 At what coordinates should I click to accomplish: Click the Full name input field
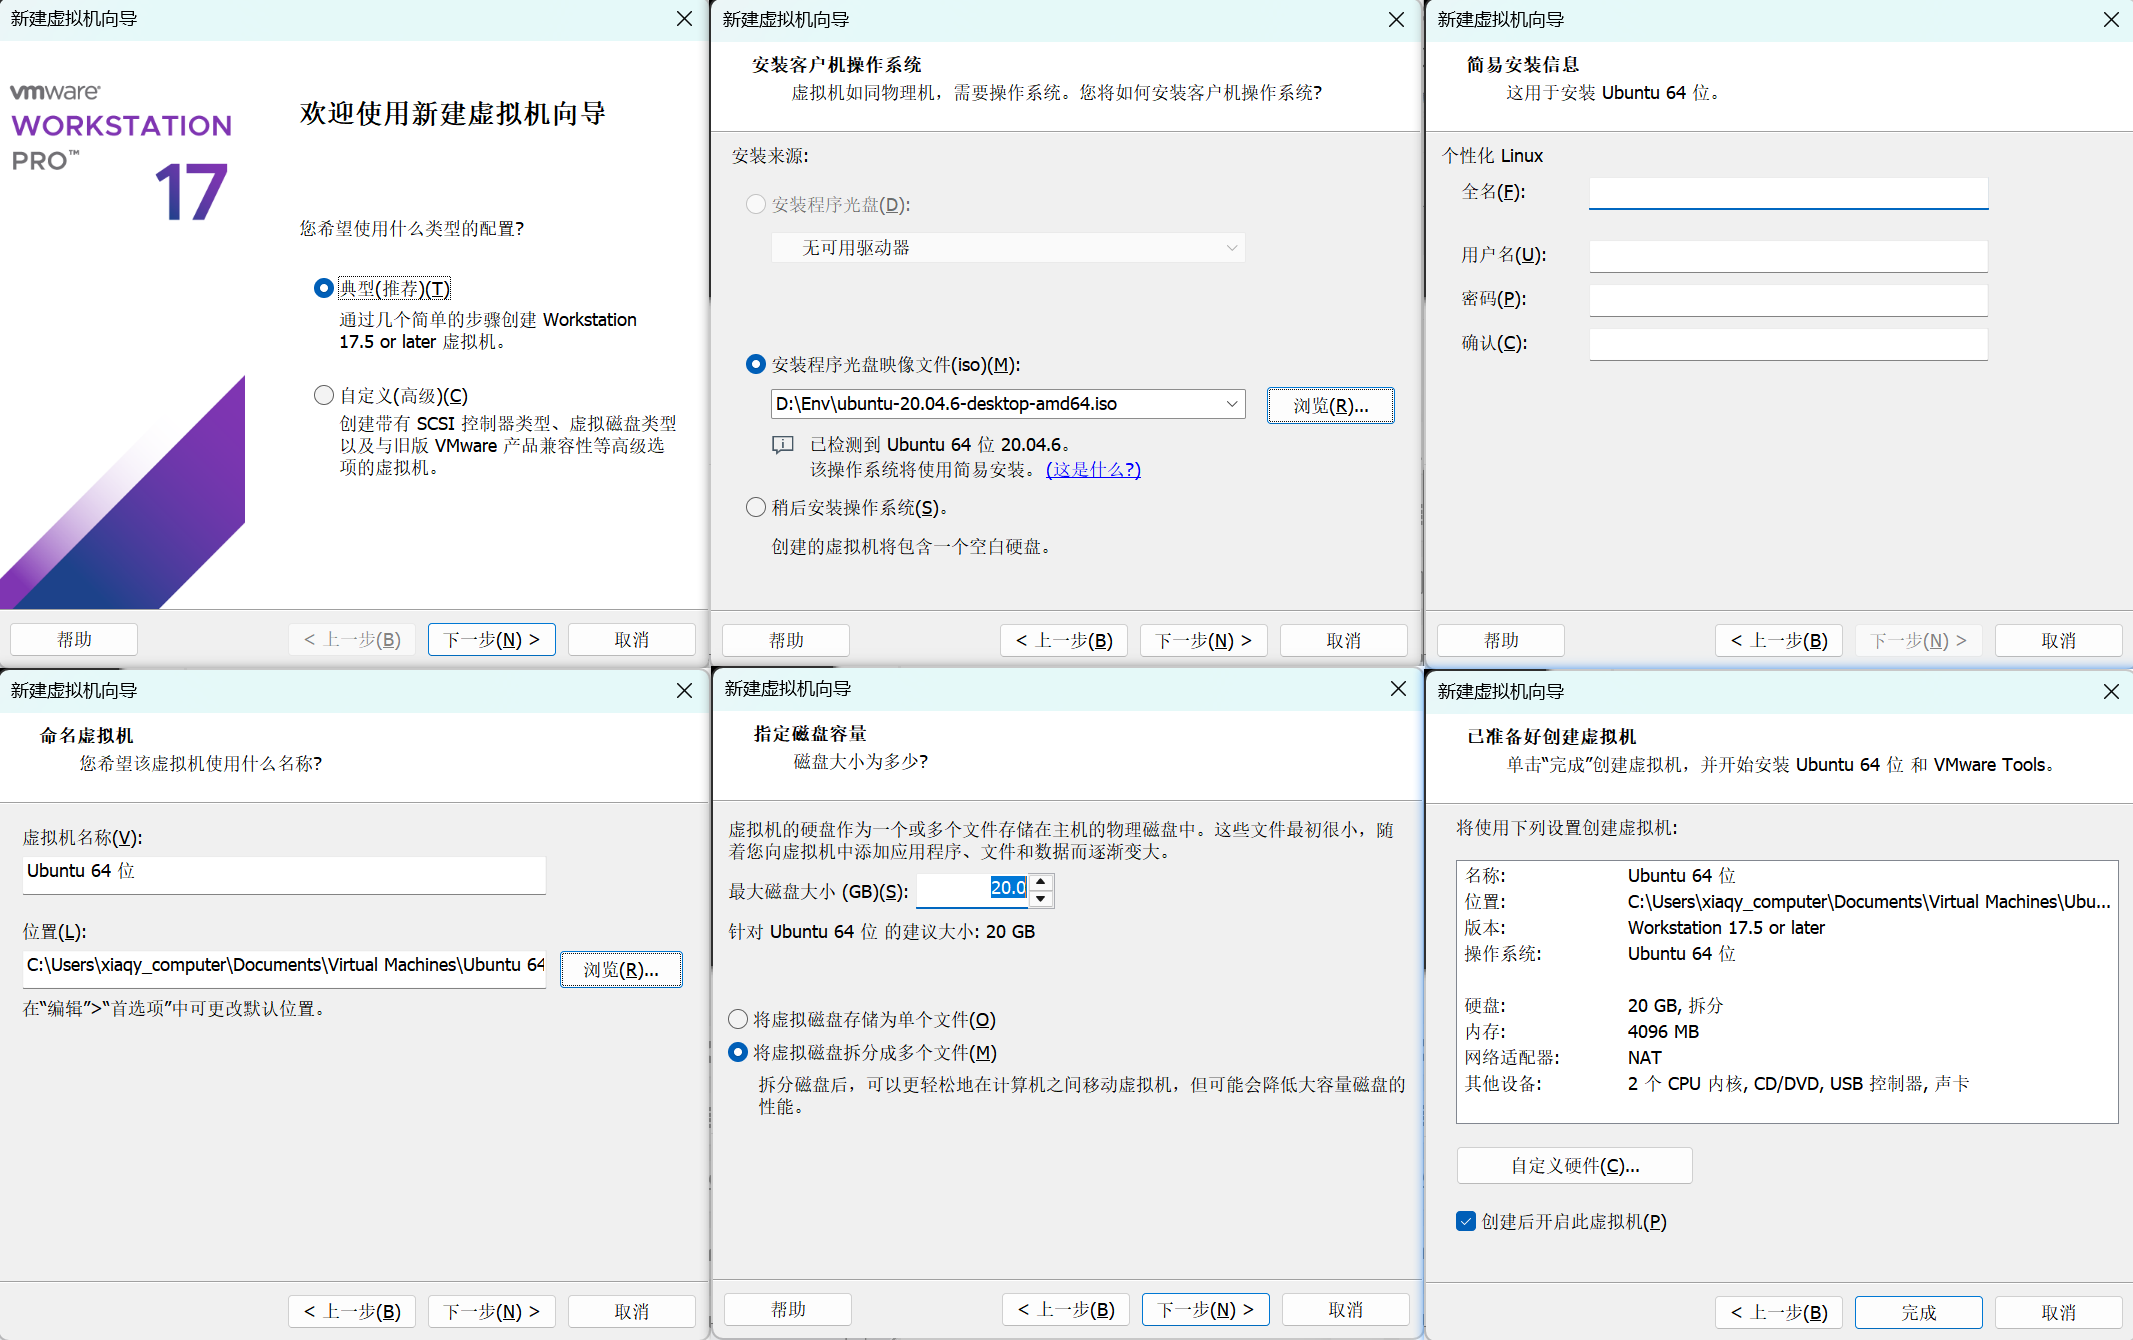pos(1788,193)
